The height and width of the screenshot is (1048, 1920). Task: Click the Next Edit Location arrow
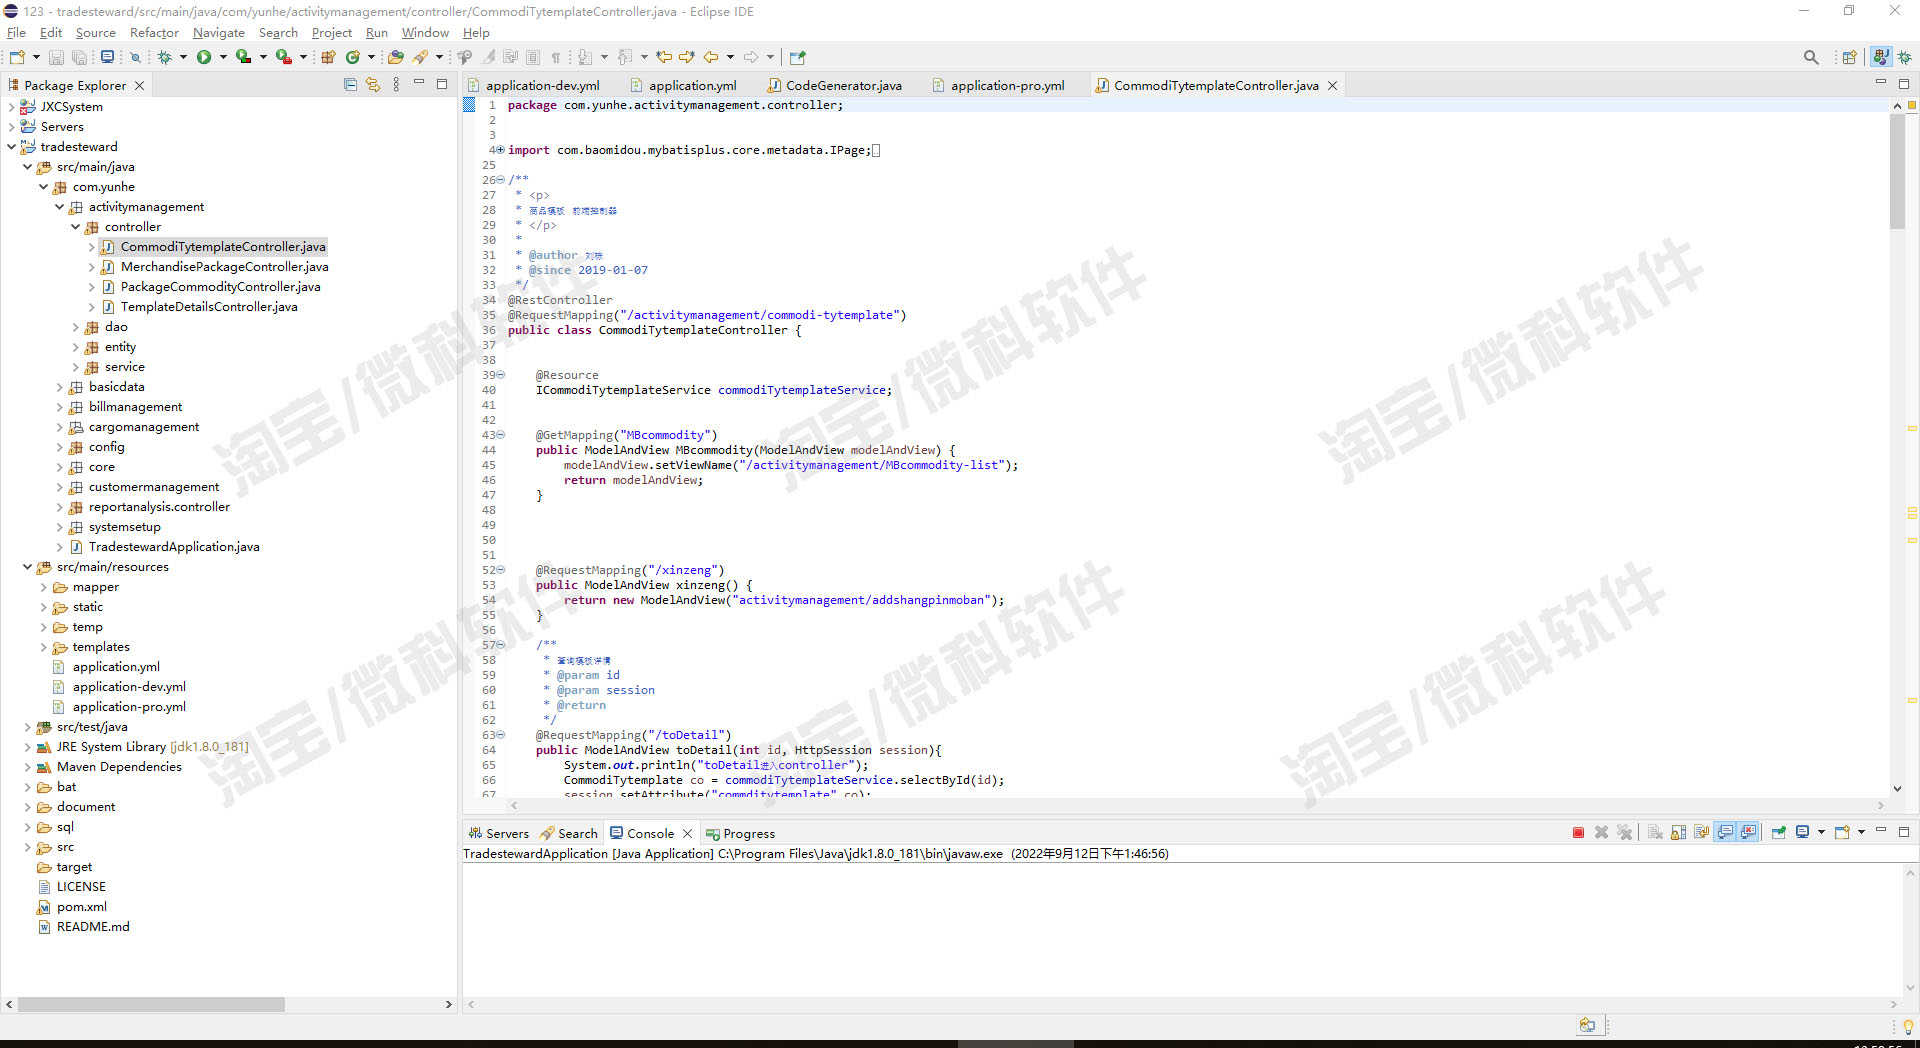click(x=687, y=57)
